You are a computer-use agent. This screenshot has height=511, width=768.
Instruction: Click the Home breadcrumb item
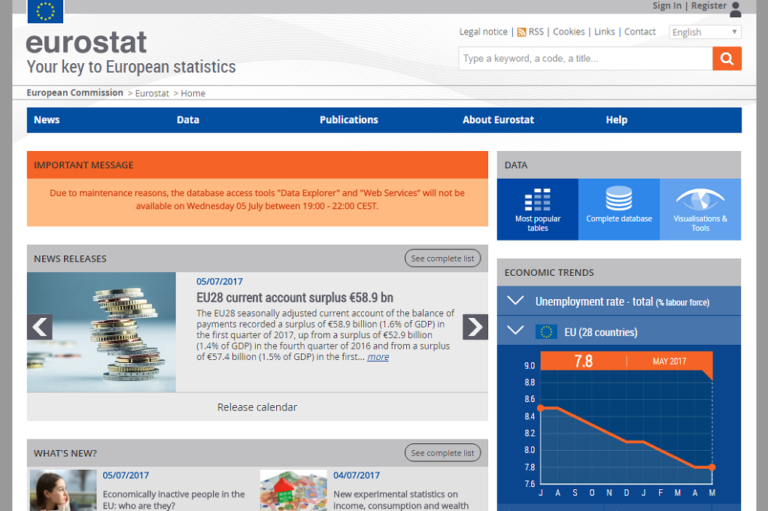[193, 93]
